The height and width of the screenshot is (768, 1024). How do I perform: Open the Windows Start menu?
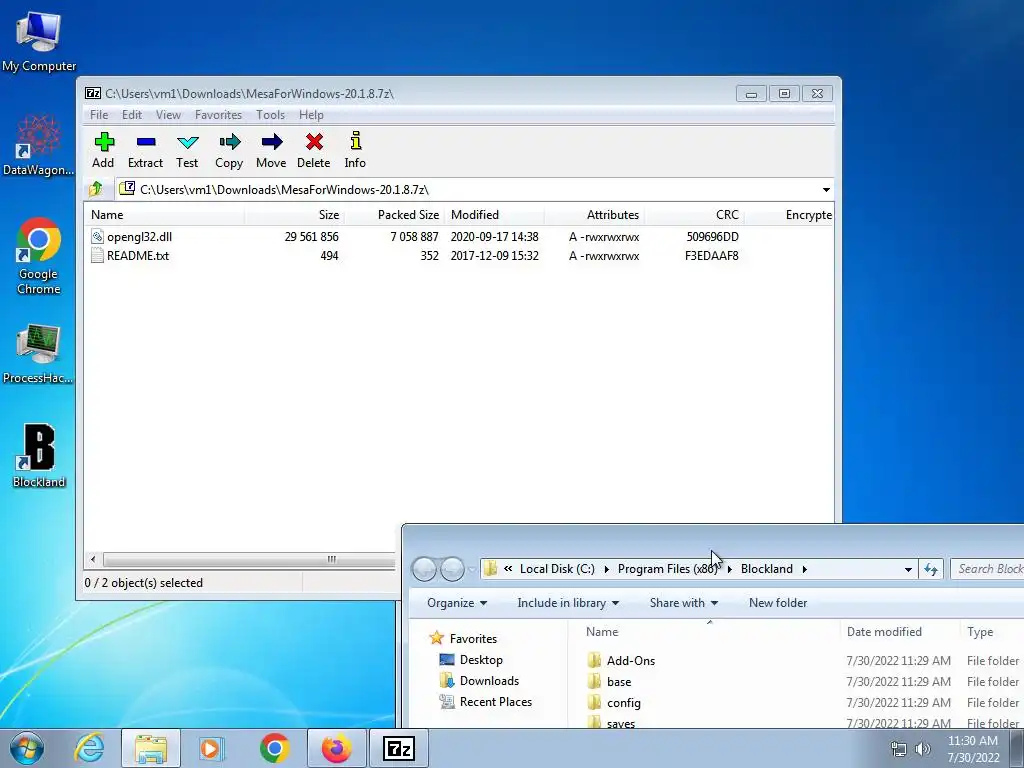coord(27,748)
